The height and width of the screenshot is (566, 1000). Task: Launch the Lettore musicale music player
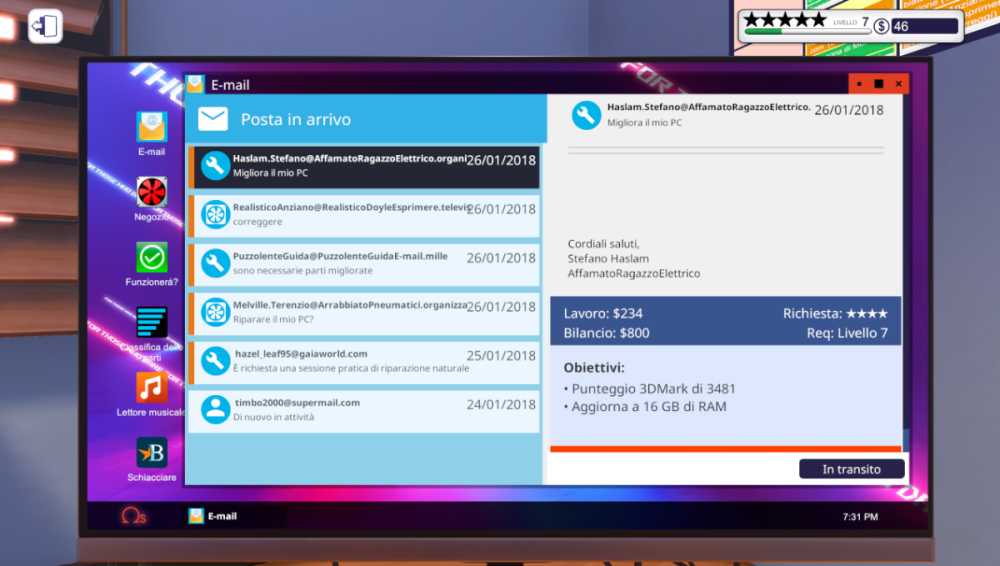tap(152, 388)
